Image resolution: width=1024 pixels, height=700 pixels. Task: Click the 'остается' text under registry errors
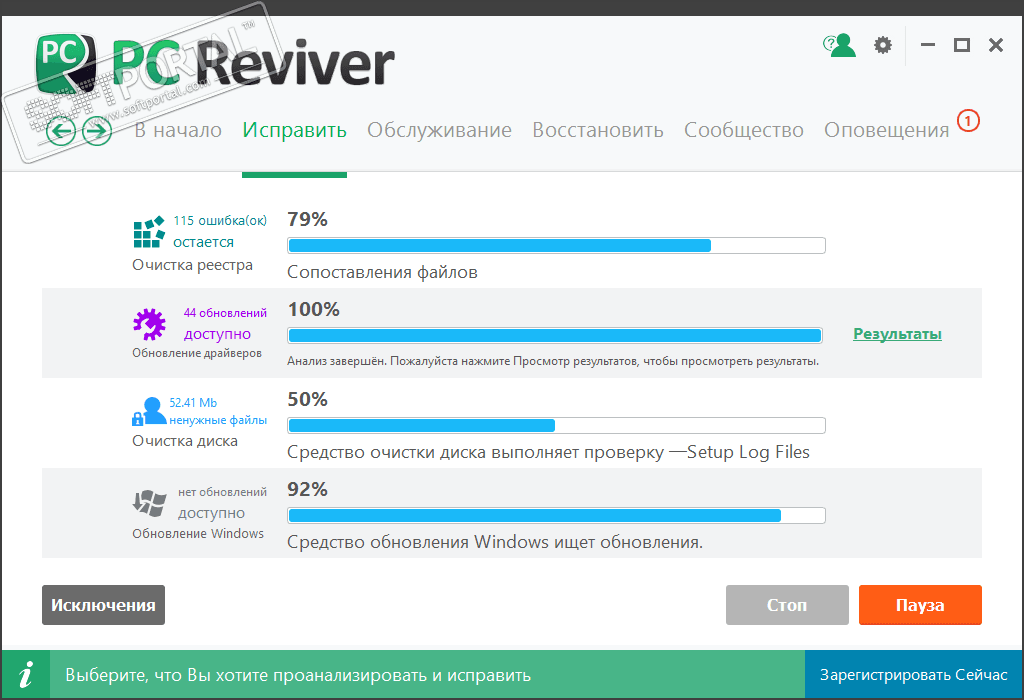pyautogui.click(x=204, y=242)
